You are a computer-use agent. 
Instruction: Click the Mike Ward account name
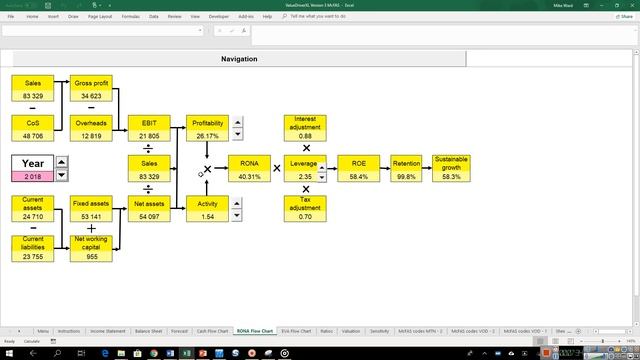[x=563, y=5]
